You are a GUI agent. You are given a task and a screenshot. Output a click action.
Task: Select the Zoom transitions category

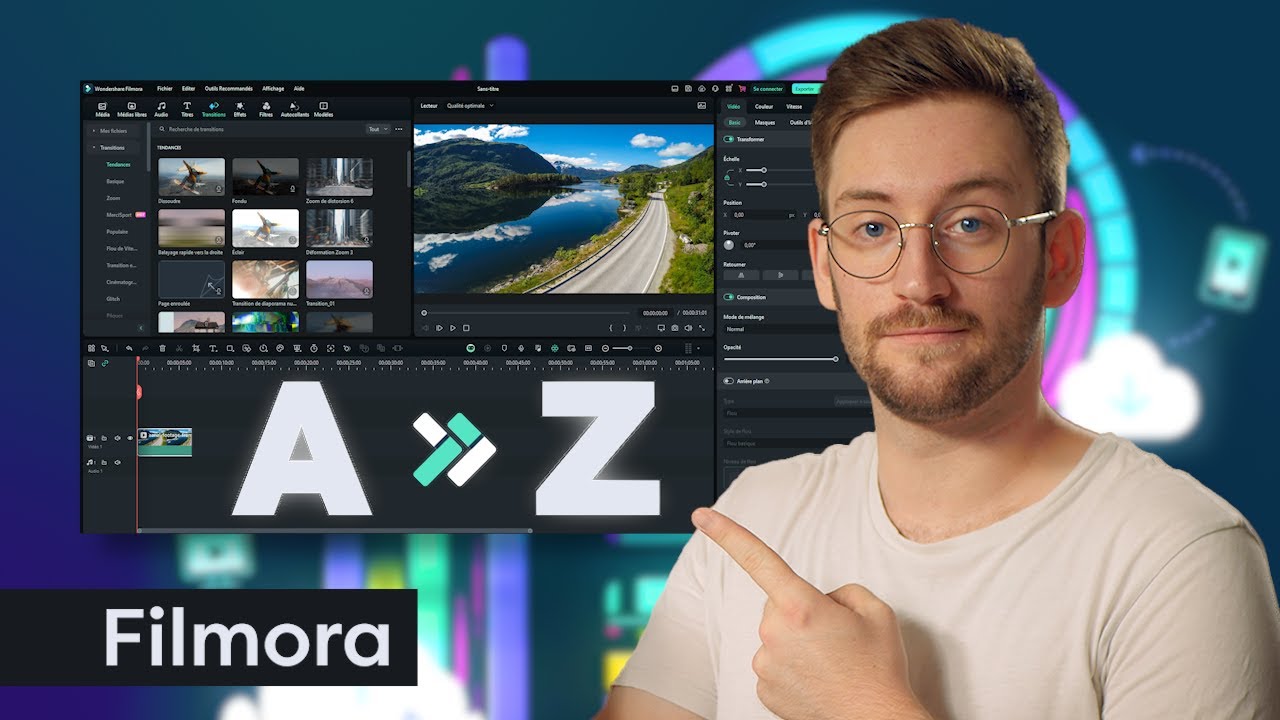(113, 198)
